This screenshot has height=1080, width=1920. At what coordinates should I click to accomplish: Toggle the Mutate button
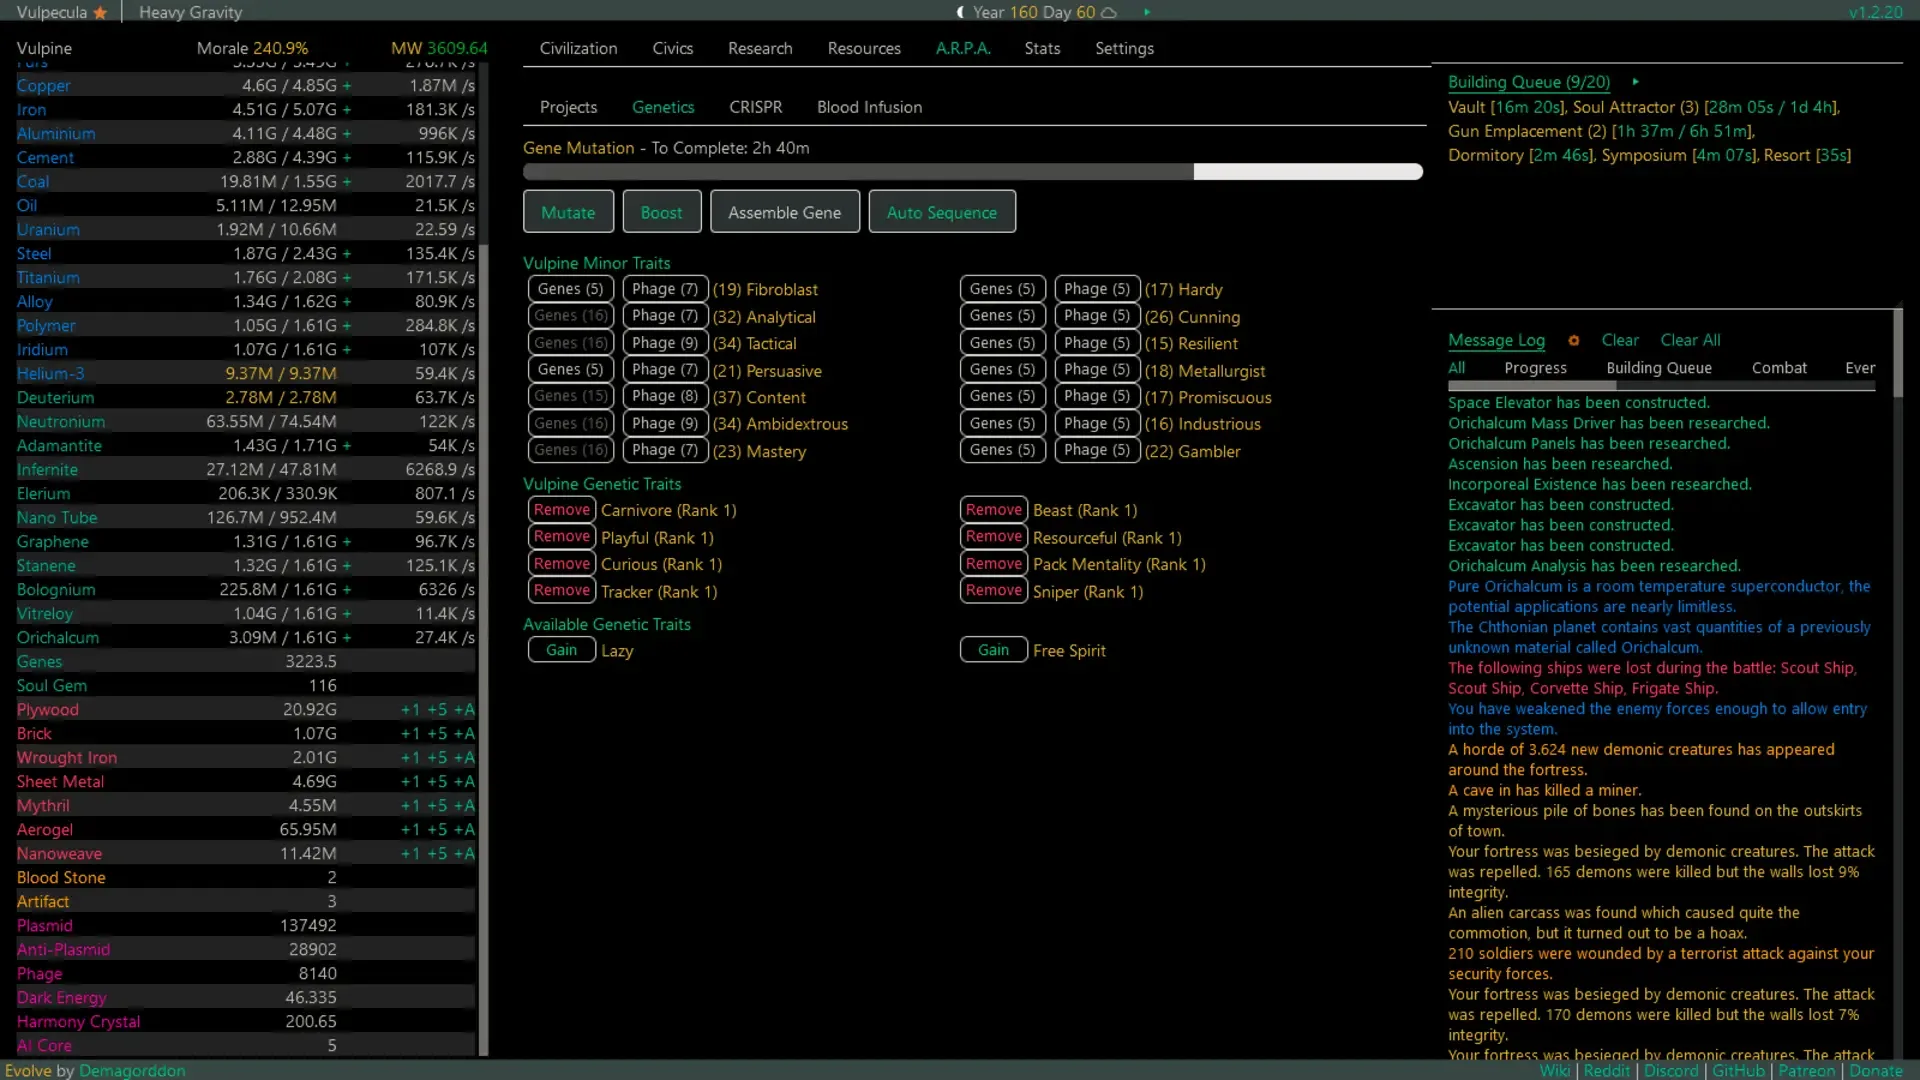pos(567,212)
